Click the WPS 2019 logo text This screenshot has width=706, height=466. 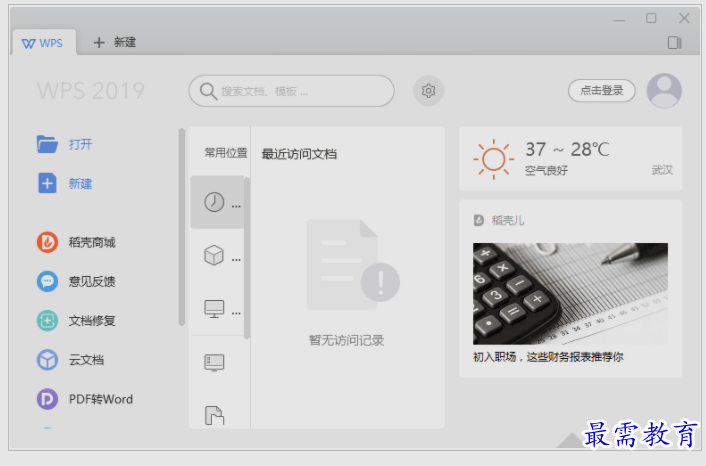pos(91,91)
